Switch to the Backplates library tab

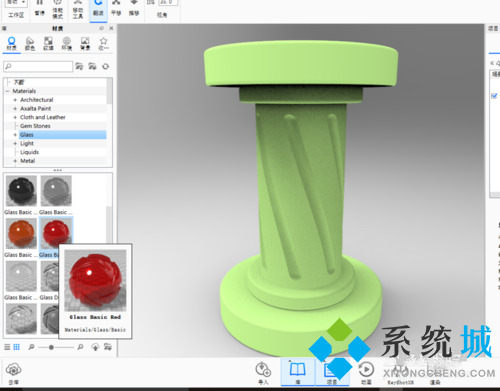click(85, 44)
